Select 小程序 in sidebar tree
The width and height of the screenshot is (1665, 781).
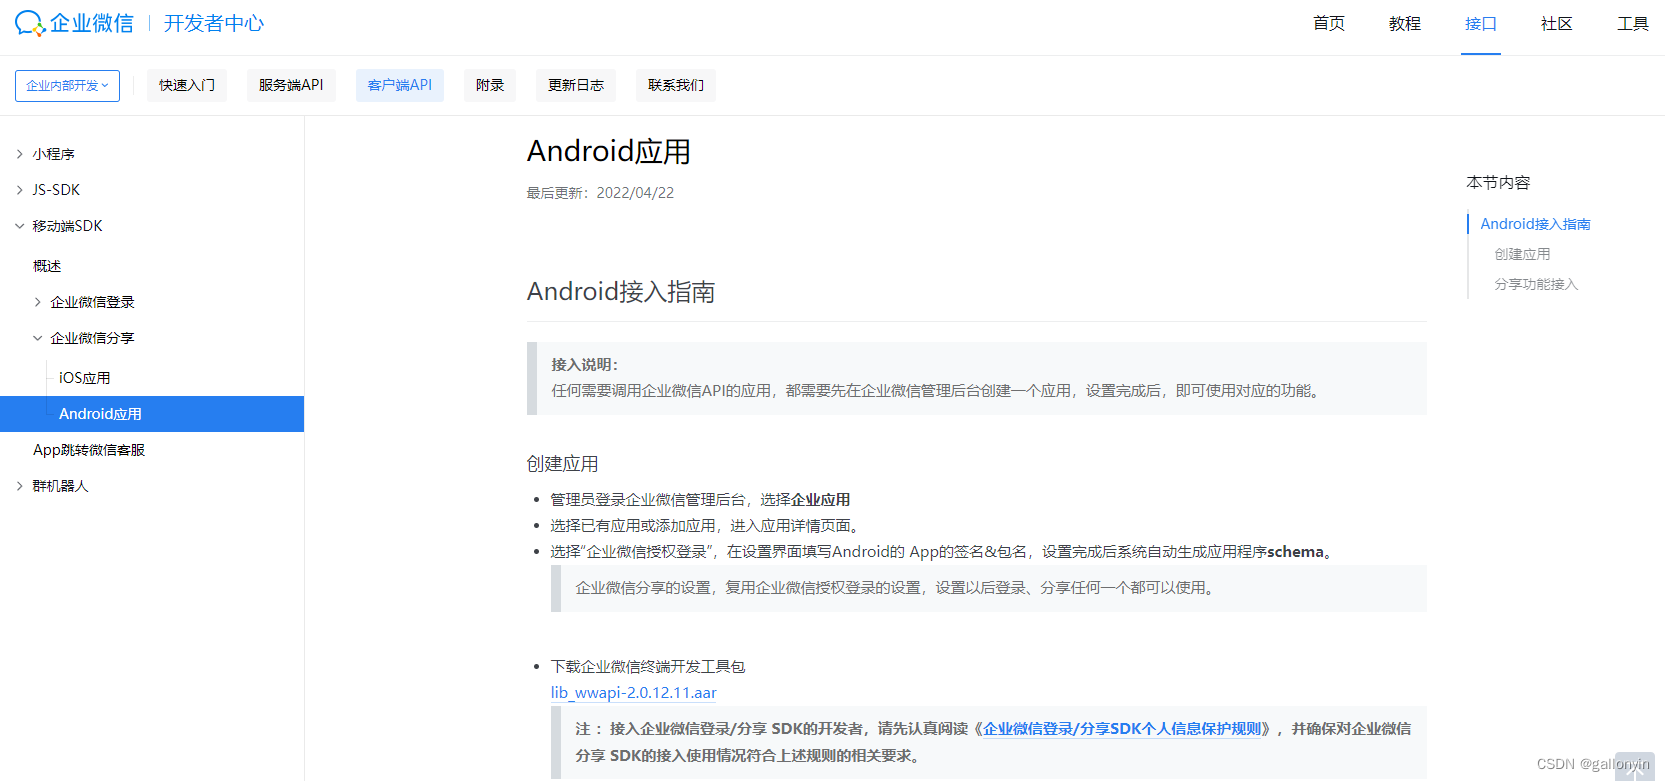54,154
